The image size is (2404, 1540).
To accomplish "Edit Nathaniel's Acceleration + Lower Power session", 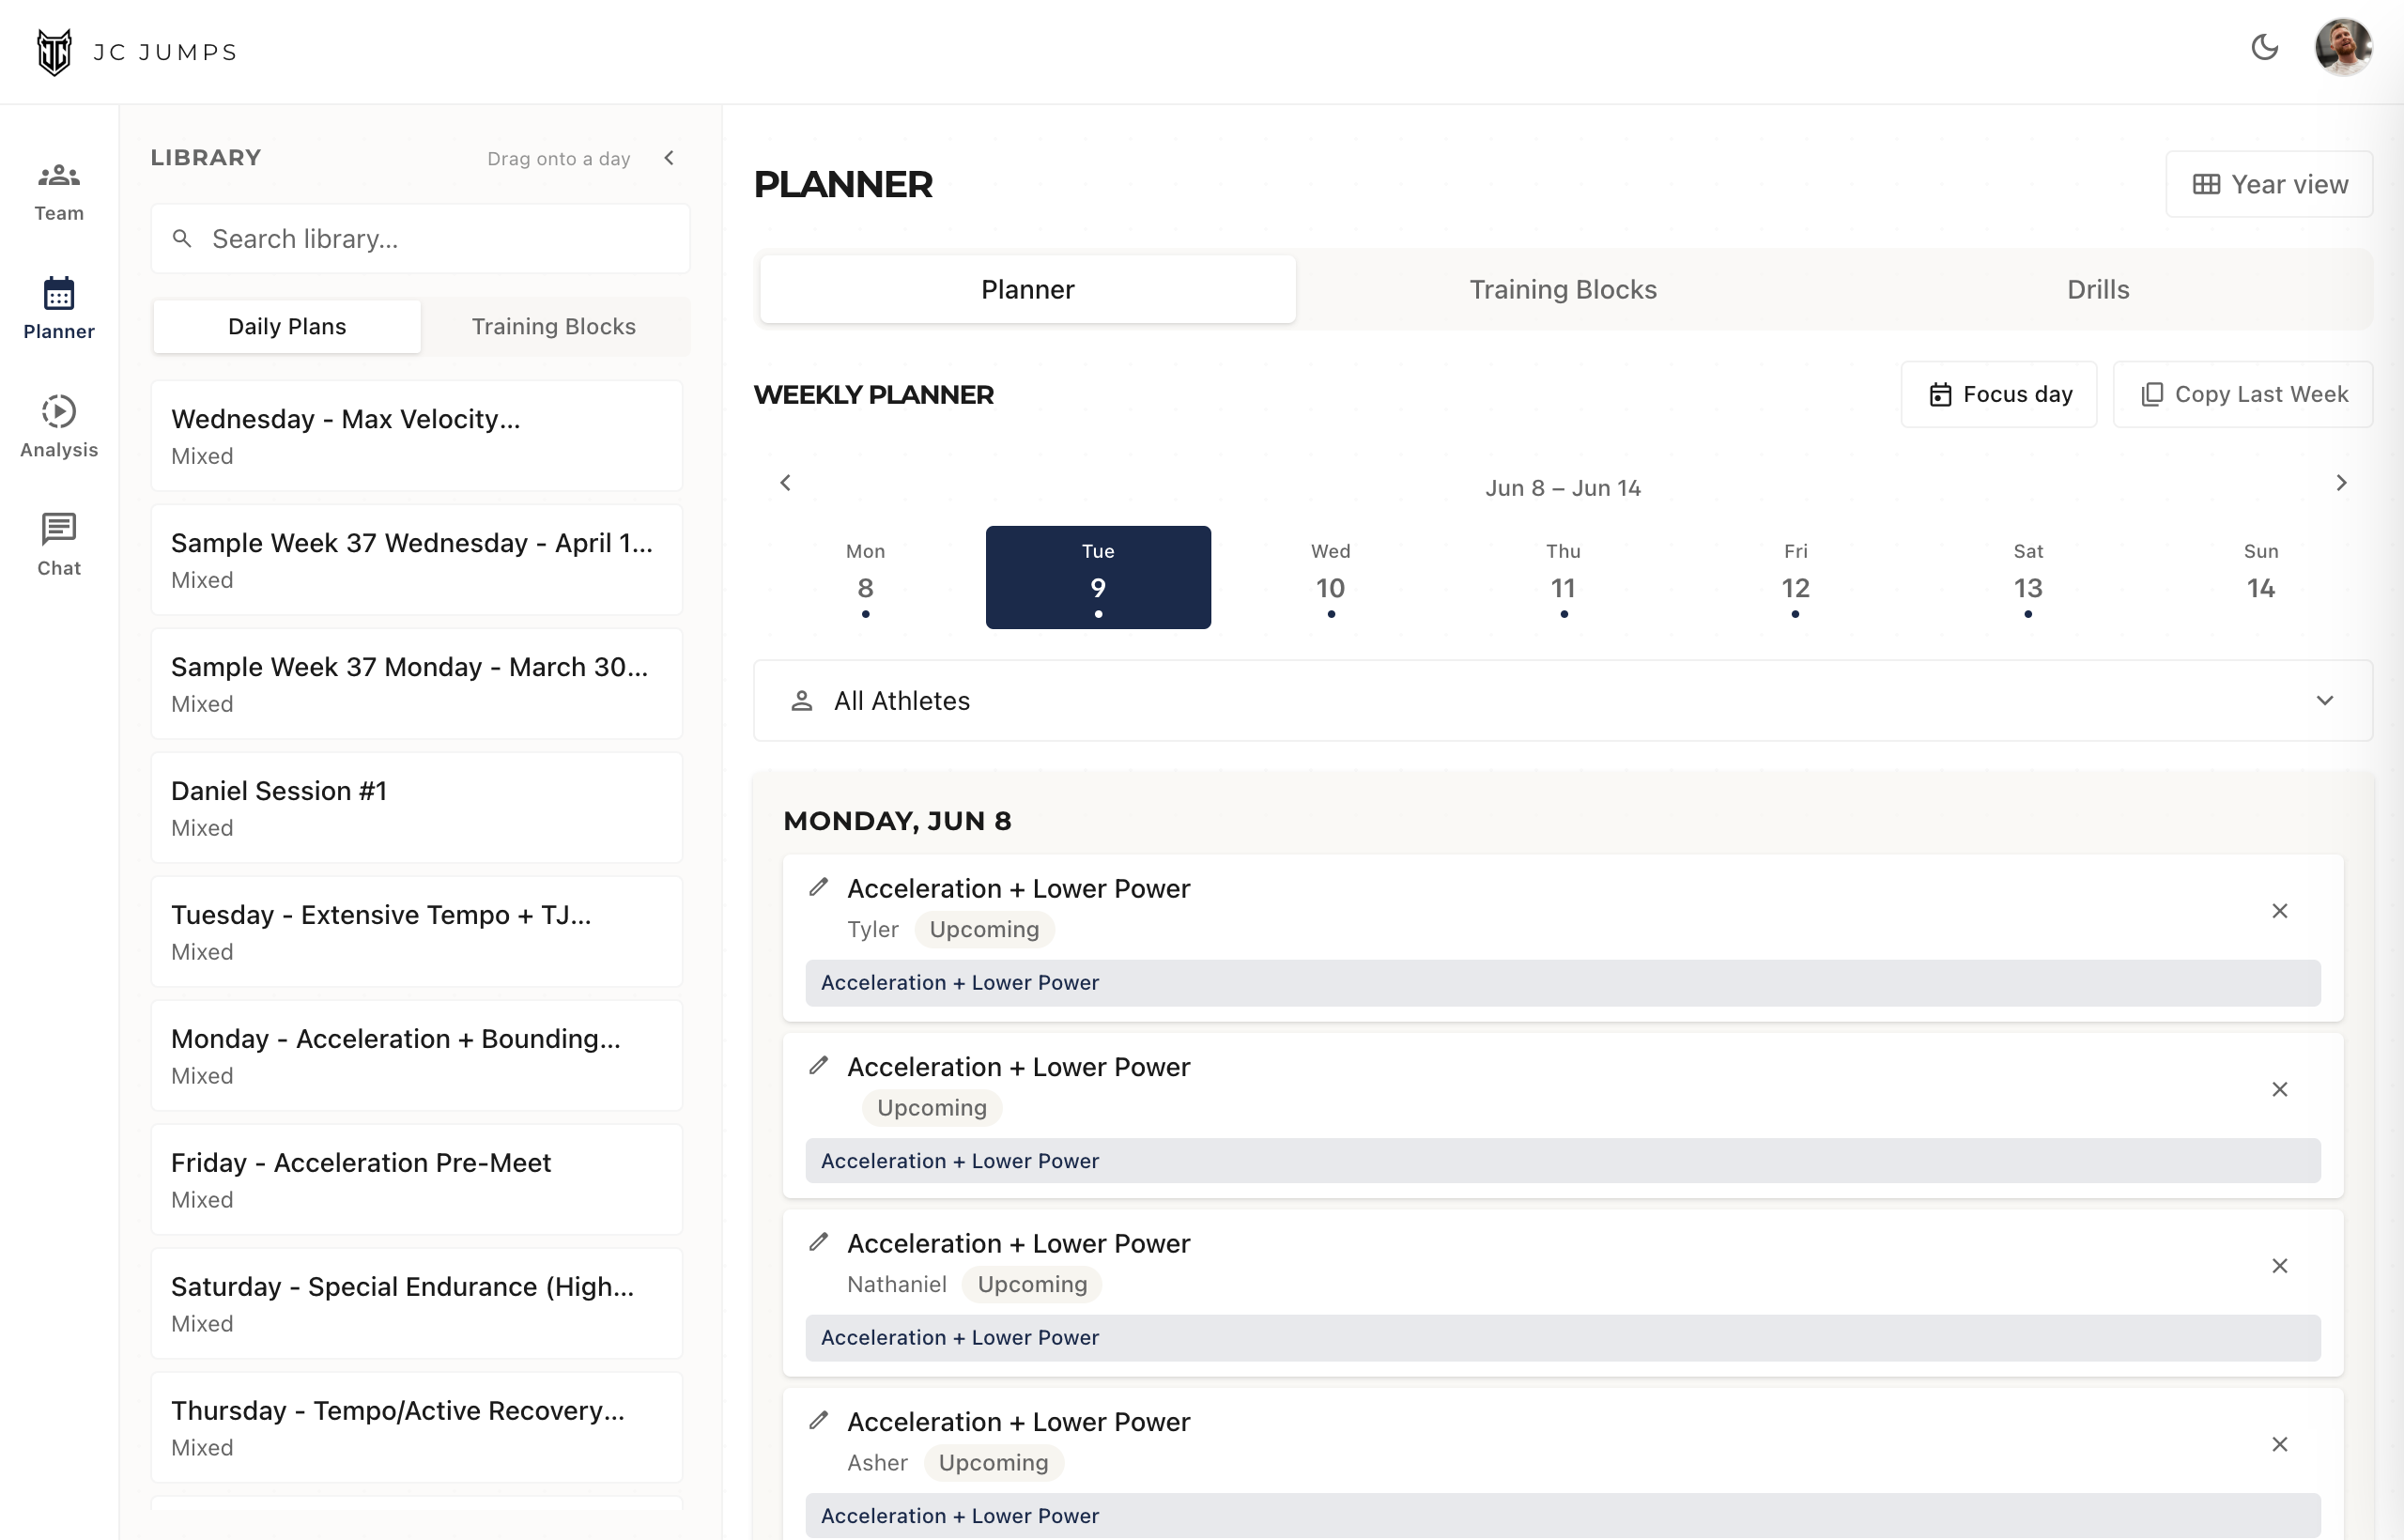I will pyautogui.click(x=818, y=1242).
